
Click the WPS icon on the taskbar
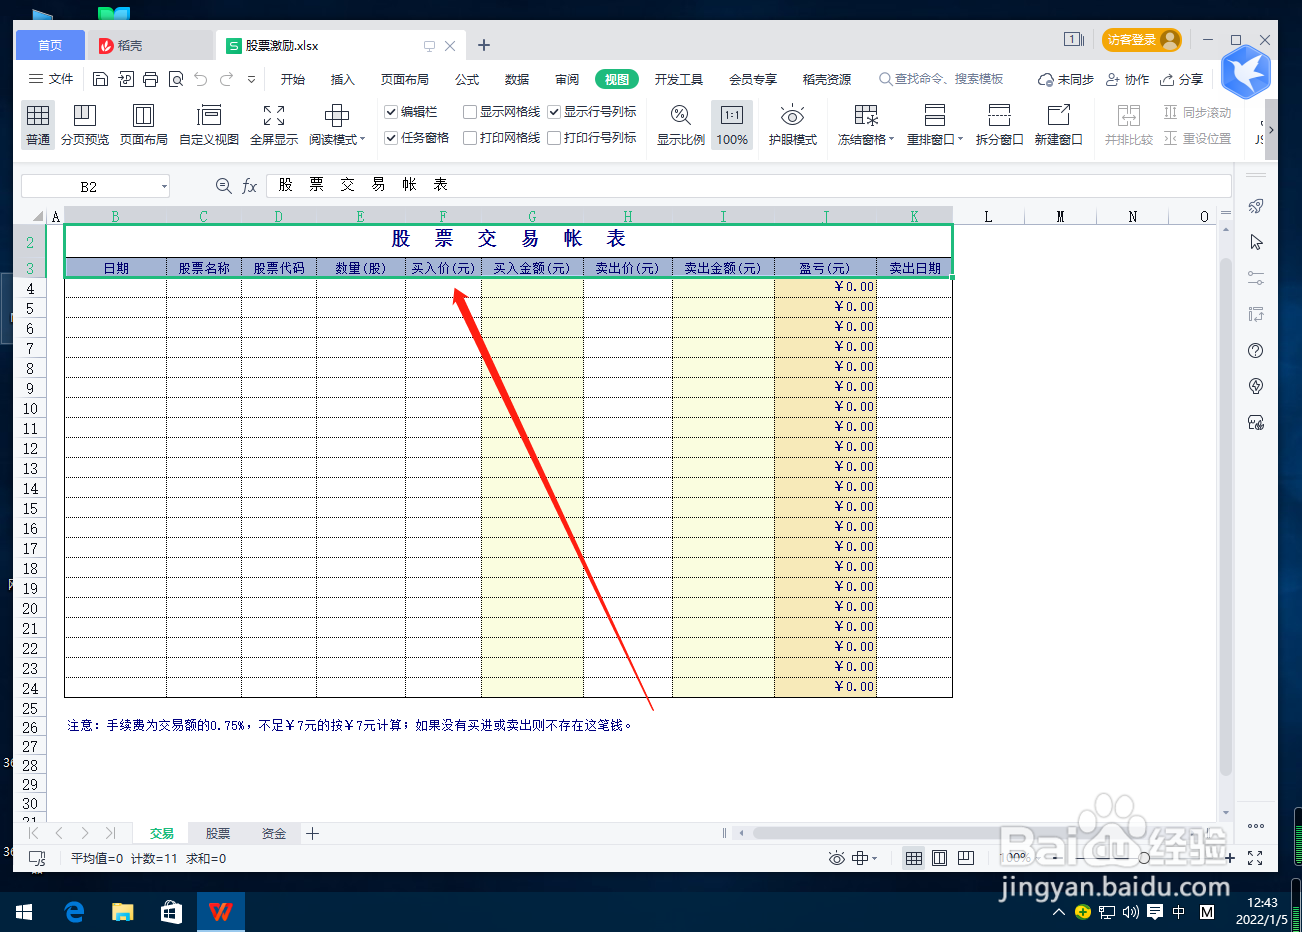point(219,911)
